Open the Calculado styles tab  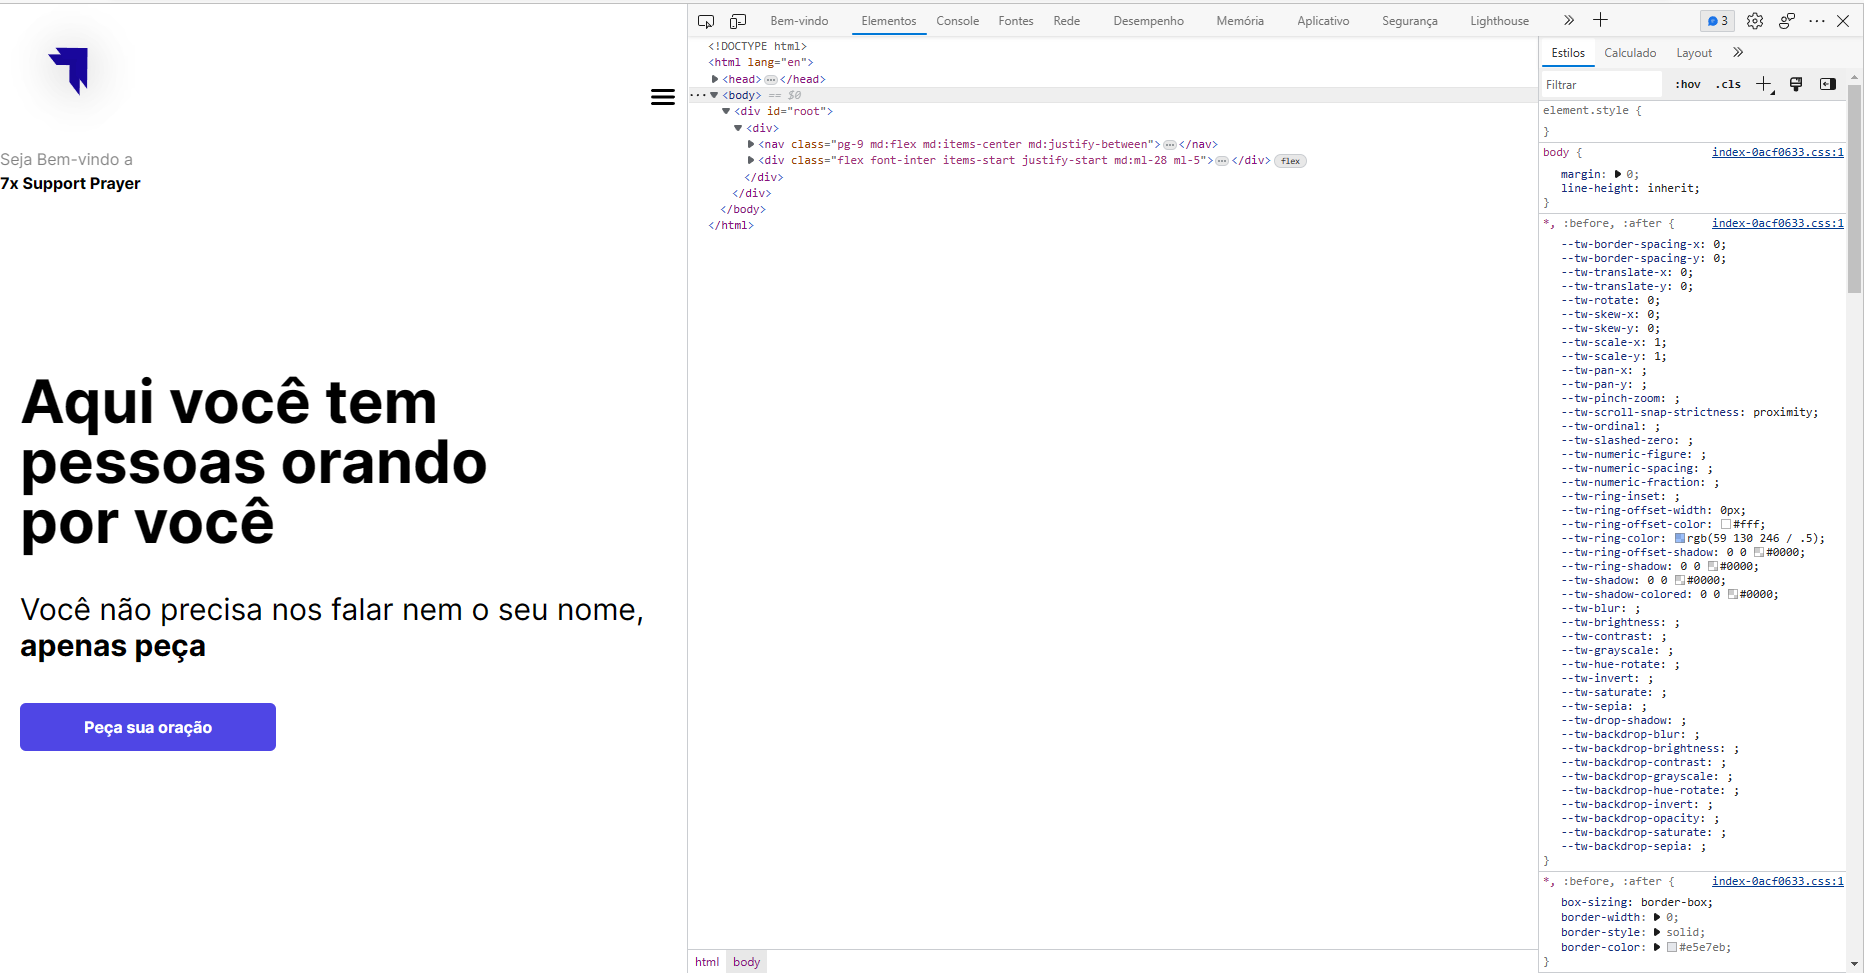point(1630,53)
